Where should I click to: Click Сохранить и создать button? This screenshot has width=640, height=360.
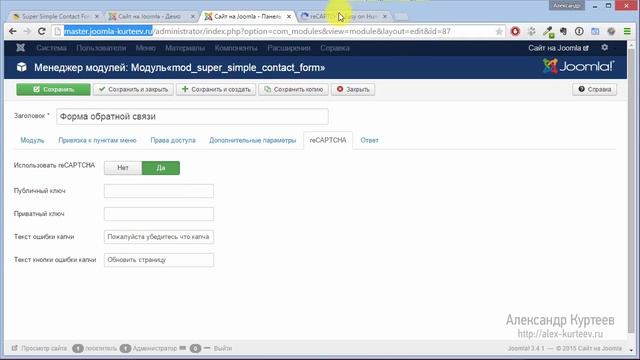216,89
